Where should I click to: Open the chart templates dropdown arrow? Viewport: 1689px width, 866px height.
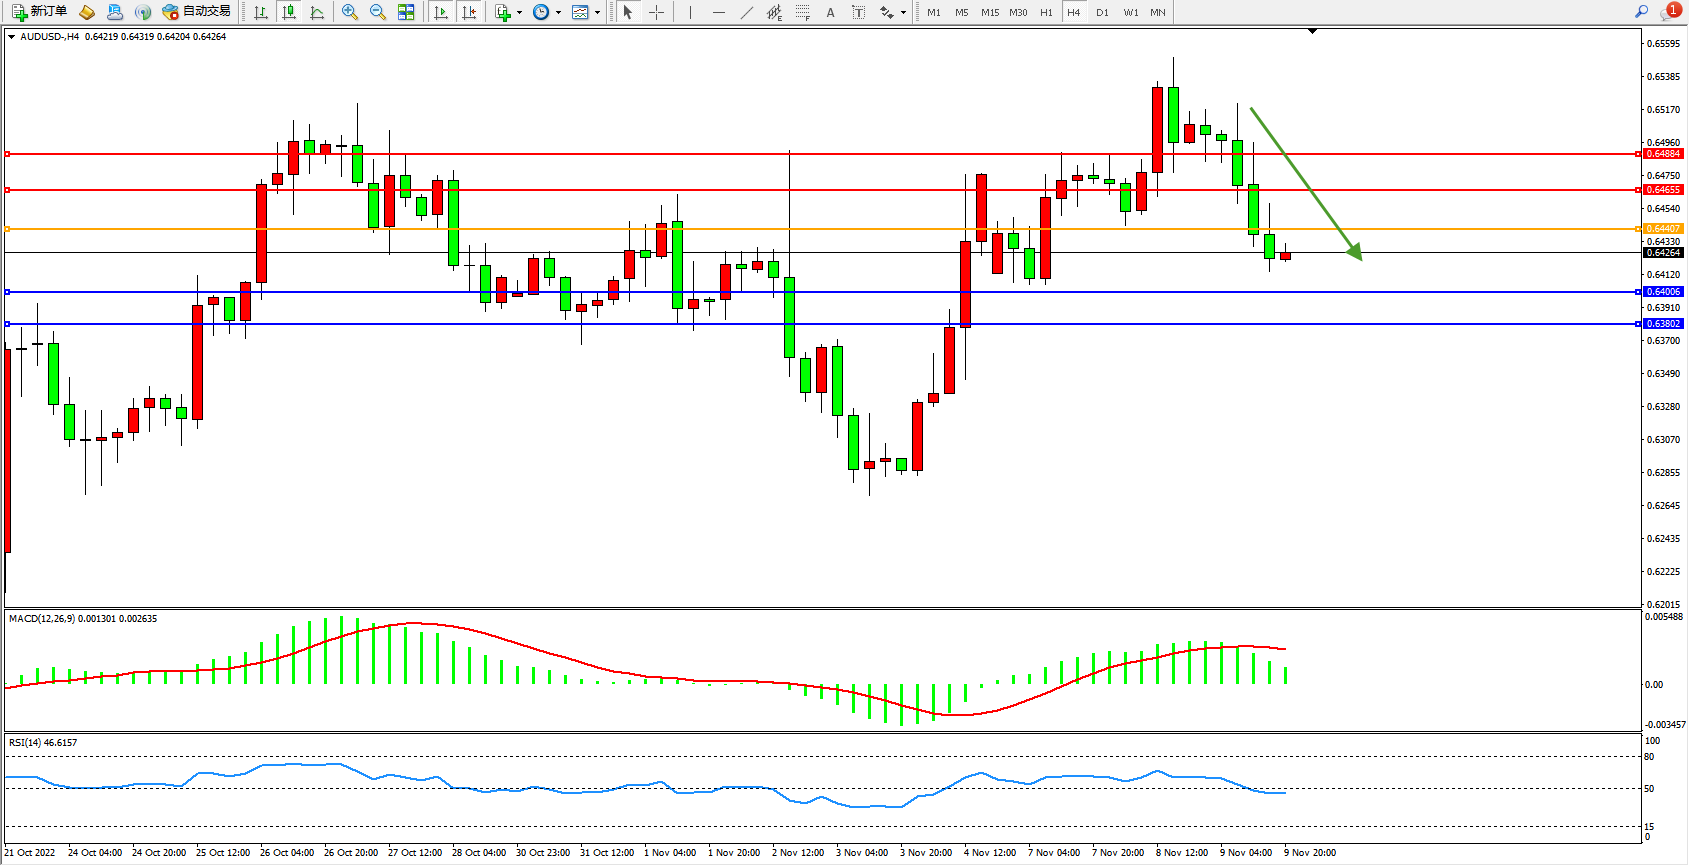597,13
